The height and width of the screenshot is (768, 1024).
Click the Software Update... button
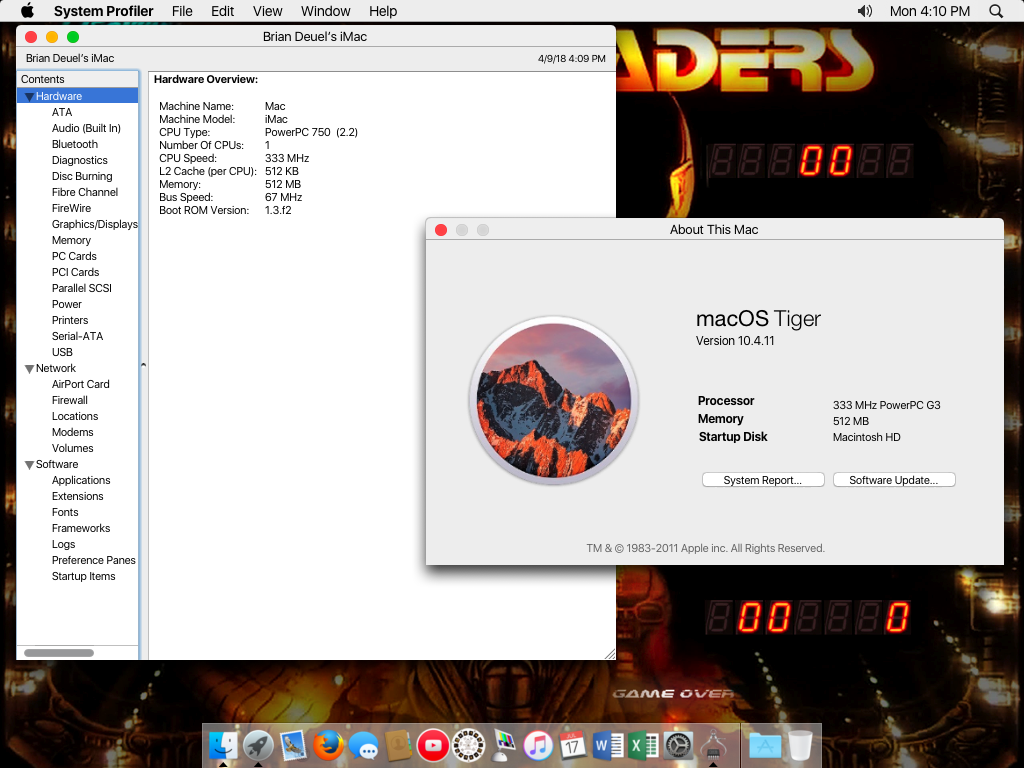(x=894, y=480)
